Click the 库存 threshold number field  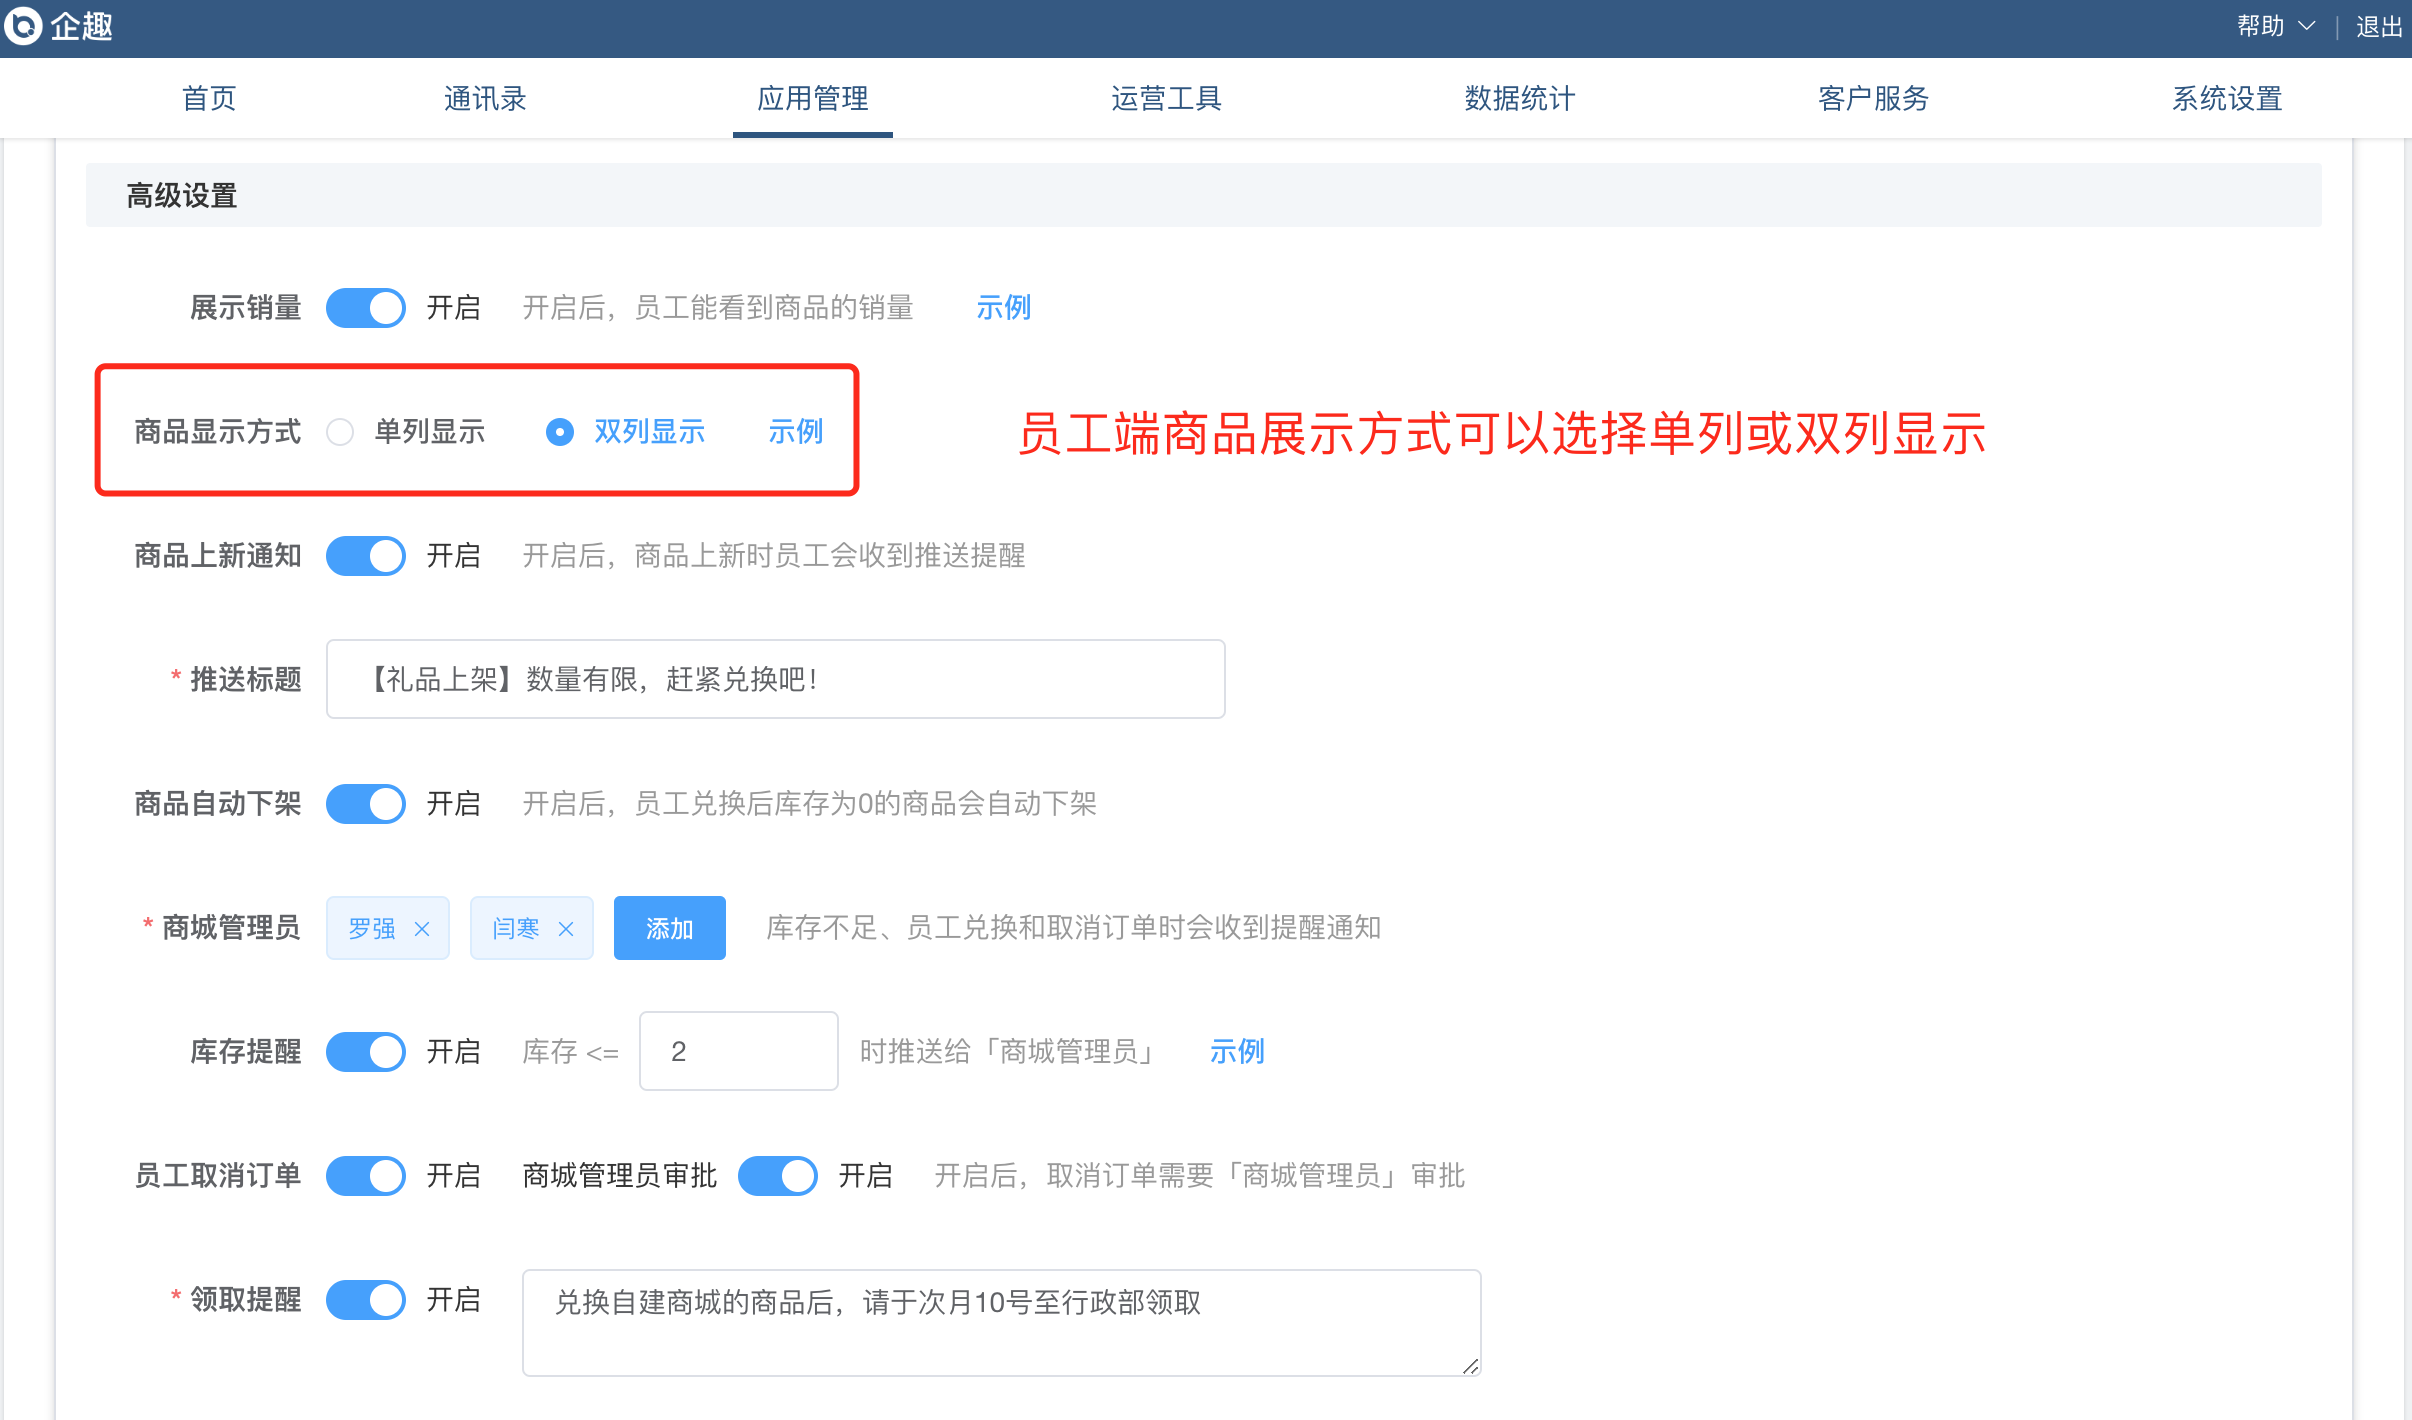click(x=738, y=1052)
